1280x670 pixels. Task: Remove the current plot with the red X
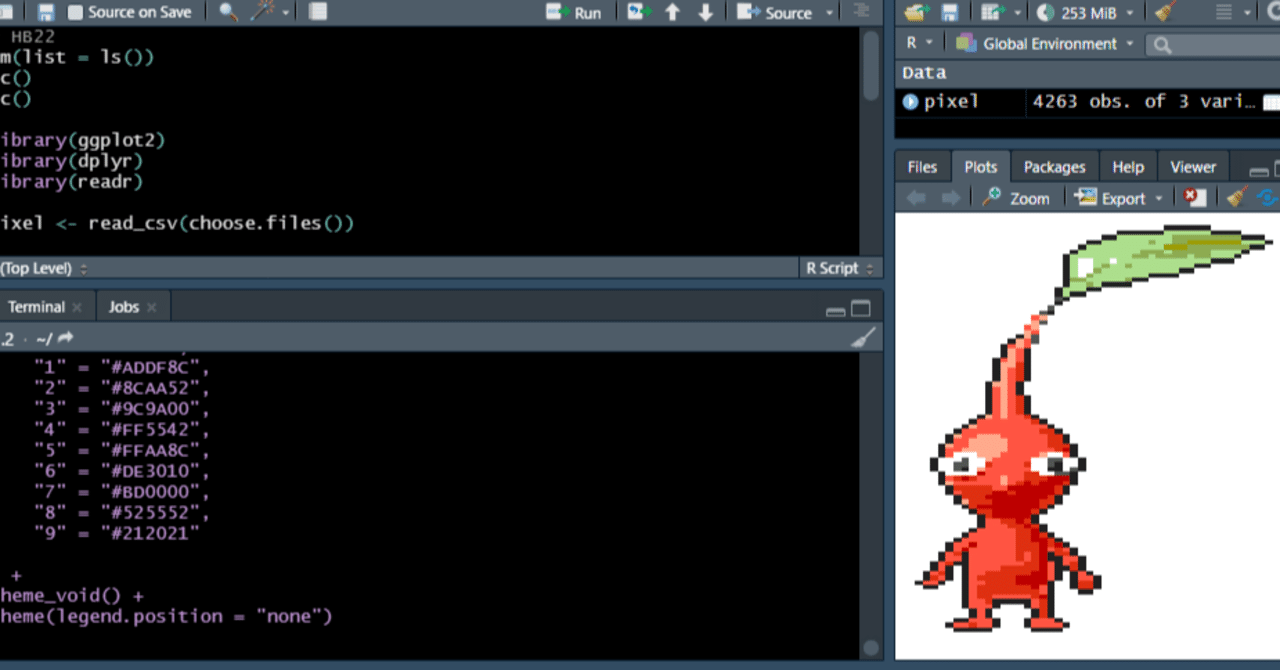pyautogui.click(x=1193, y=197)
